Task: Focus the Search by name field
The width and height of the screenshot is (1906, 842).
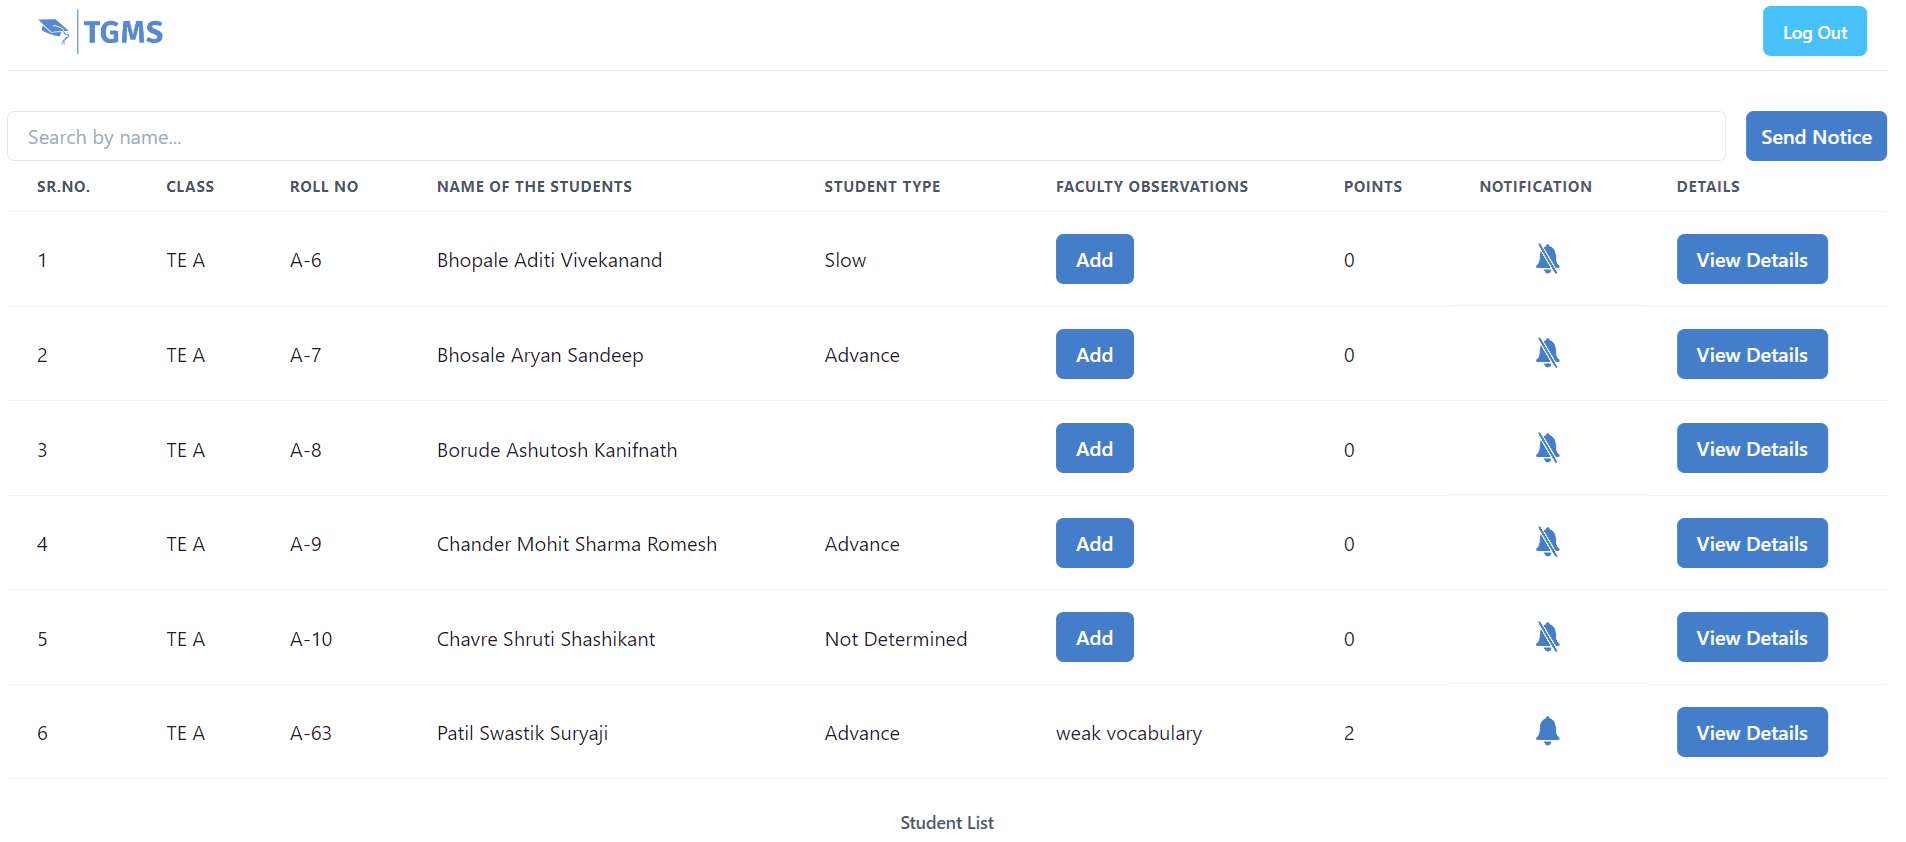Action: point(866,136)
